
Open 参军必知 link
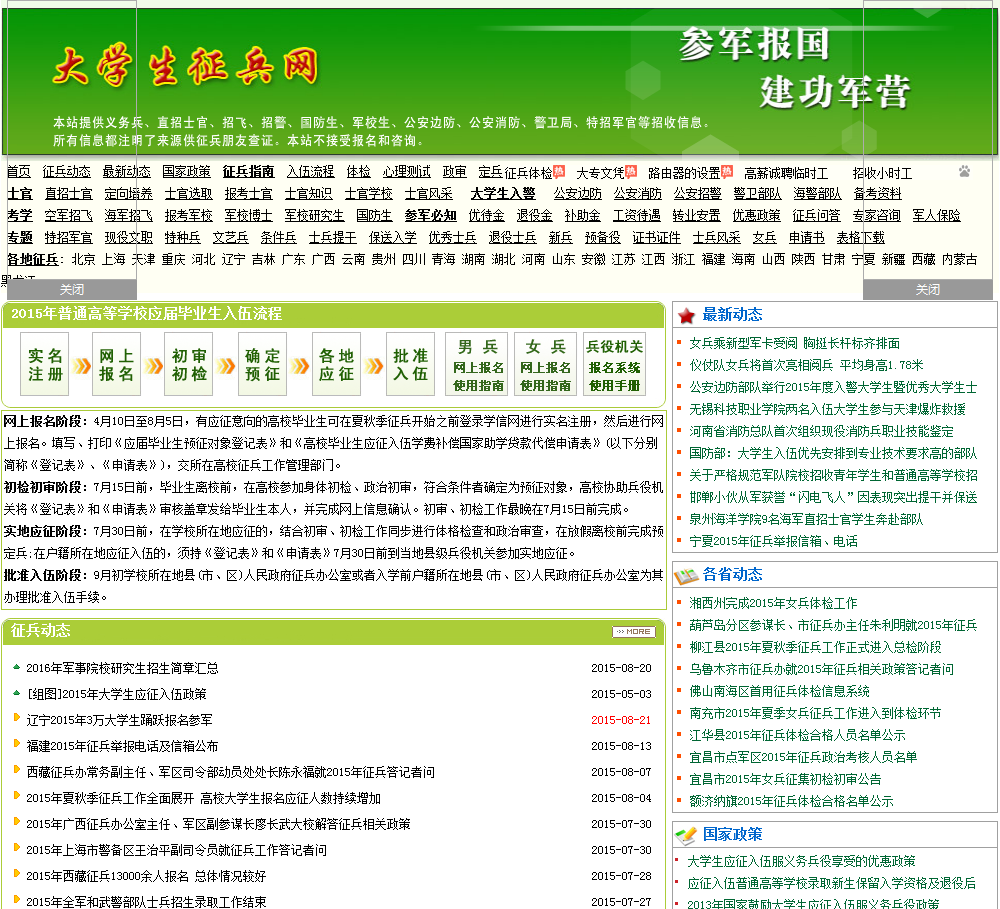pos(430,216)
